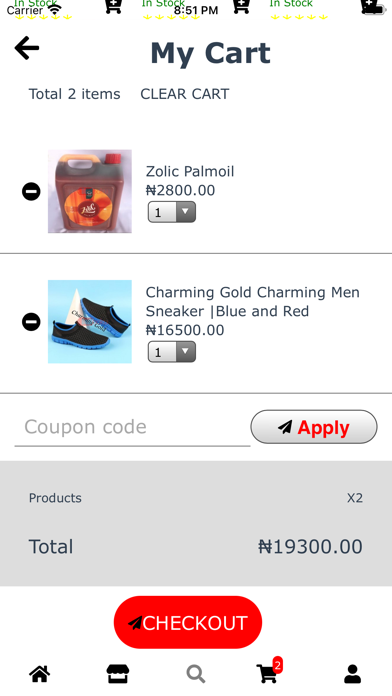The image size is (392, 696).
Task: Select the Zolic Palmoil product name
Action: point(190,171)
